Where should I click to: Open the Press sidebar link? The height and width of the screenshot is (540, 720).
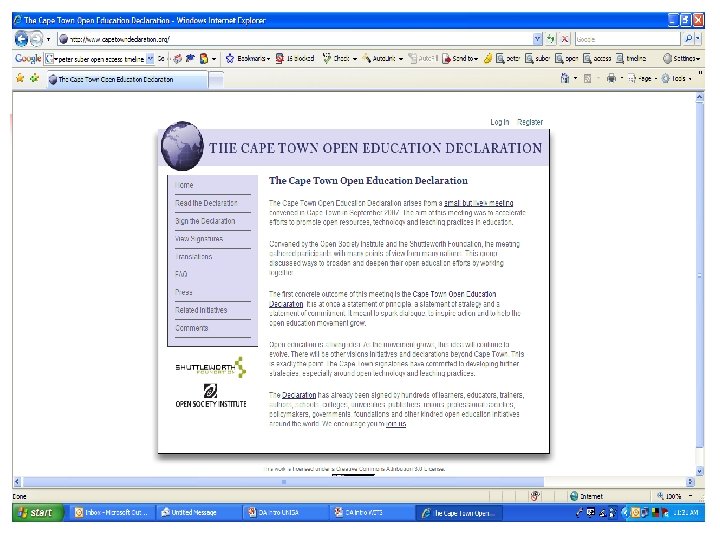184,292
